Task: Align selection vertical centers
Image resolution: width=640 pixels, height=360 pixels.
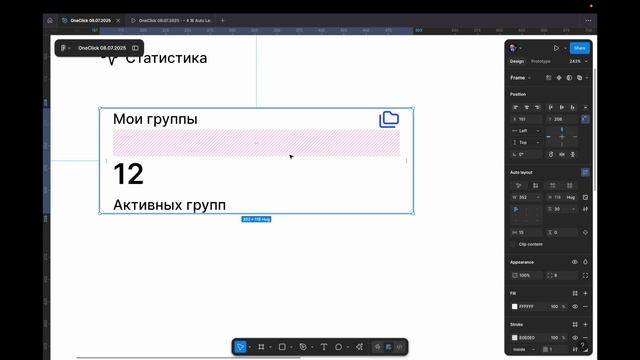Action: (562, 107)
